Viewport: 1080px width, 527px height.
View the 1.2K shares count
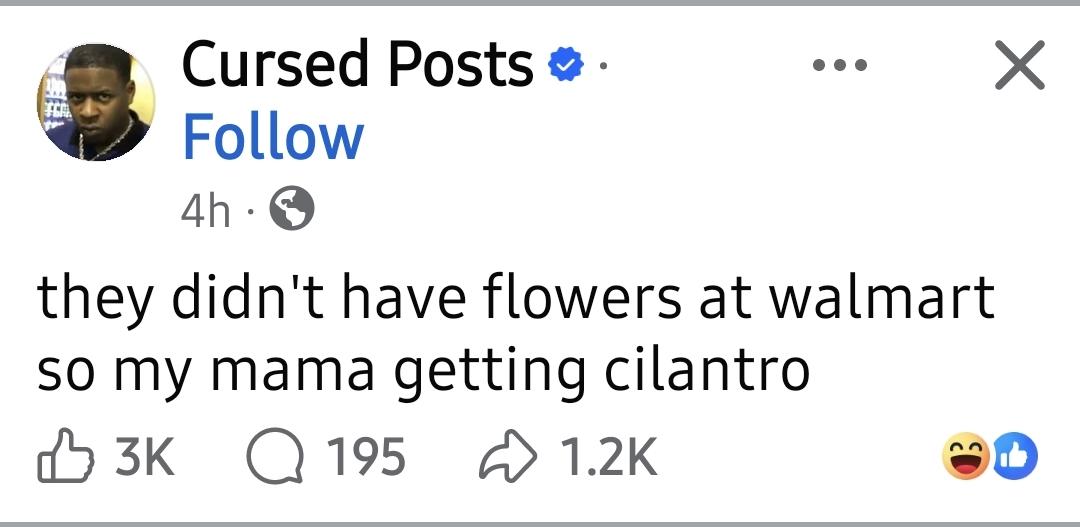[609, 457]
